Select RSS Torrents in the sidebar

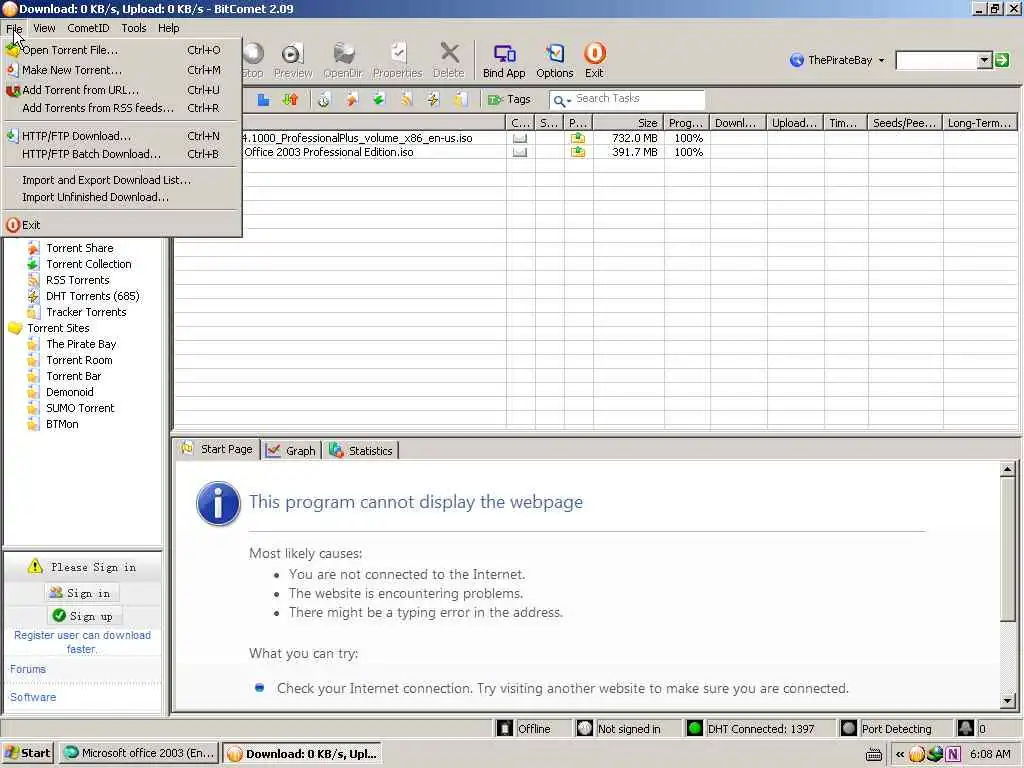click(x=78, y=280)
